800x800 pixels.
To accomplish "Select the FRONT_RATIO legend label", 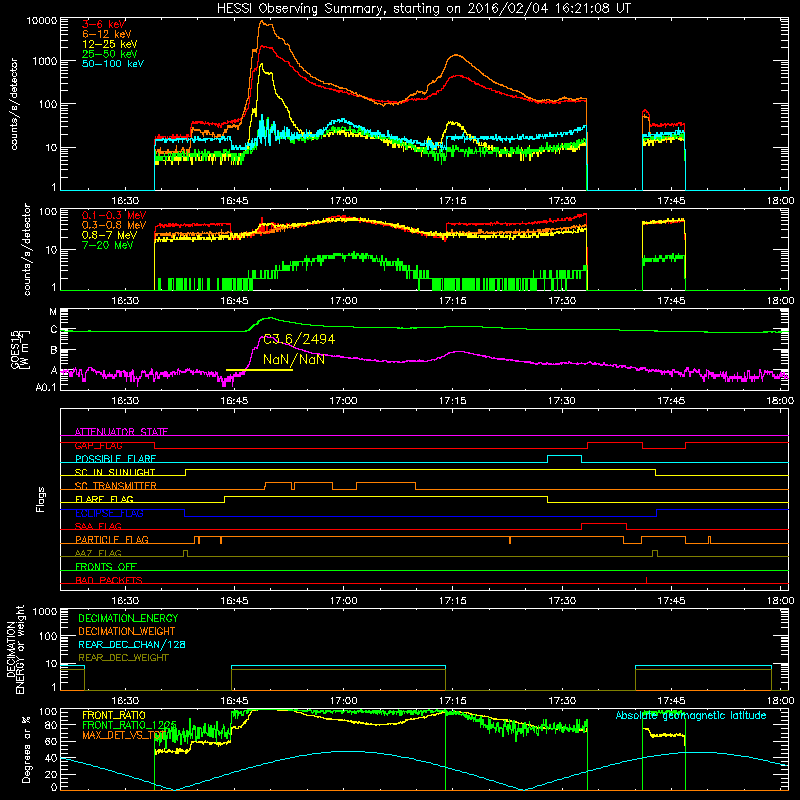I will [114, 715].
